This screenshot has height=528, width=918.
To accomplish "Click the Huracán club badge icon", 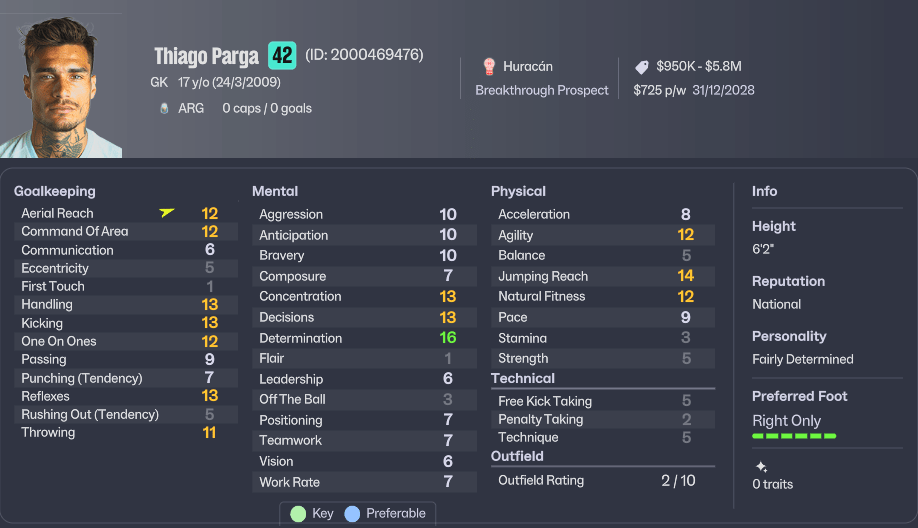I will pyautogui.click(x=489, y=67).
